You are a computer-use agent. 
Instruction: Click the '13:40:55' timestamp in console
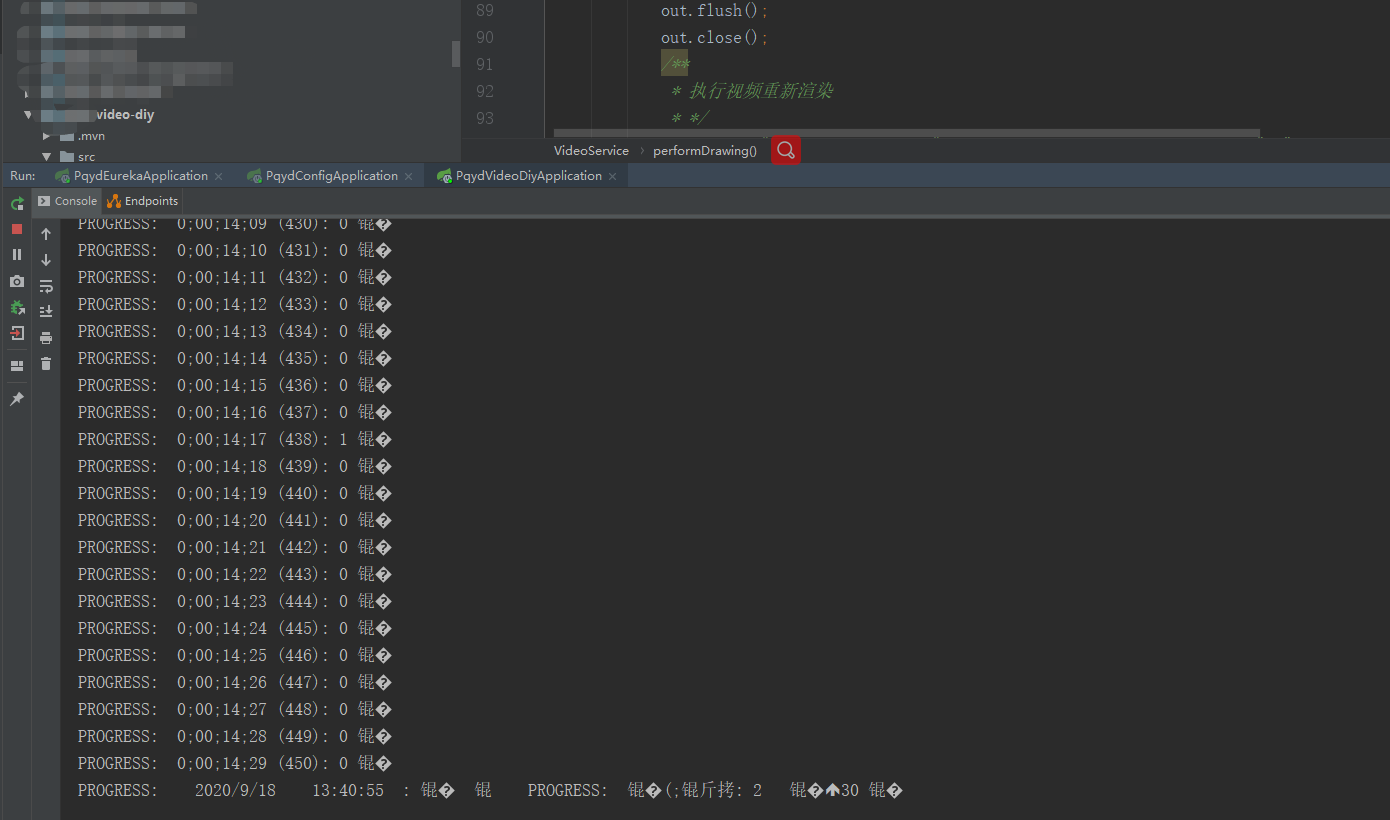tap(348, 790)
